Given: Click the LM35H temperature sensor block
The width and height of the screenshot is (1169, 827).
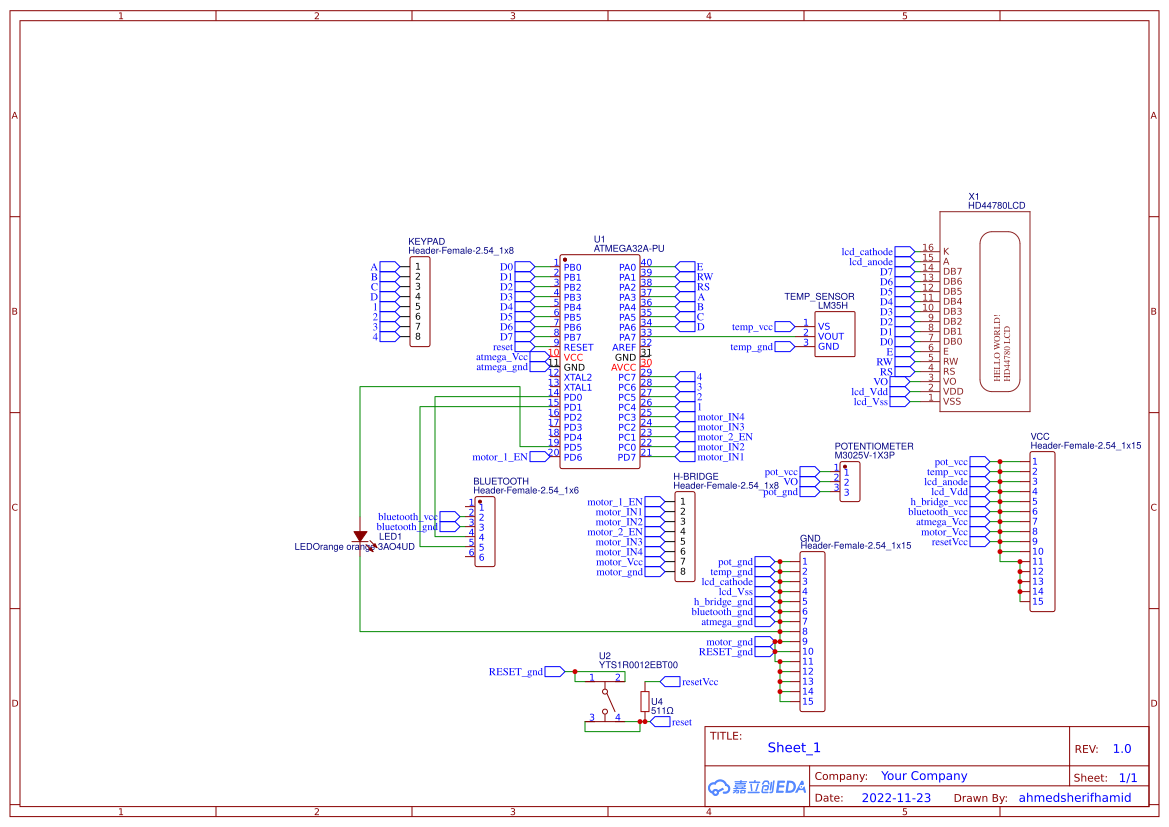Looking at the screenshot, I should pyautogui.click(x=834, y=336).
